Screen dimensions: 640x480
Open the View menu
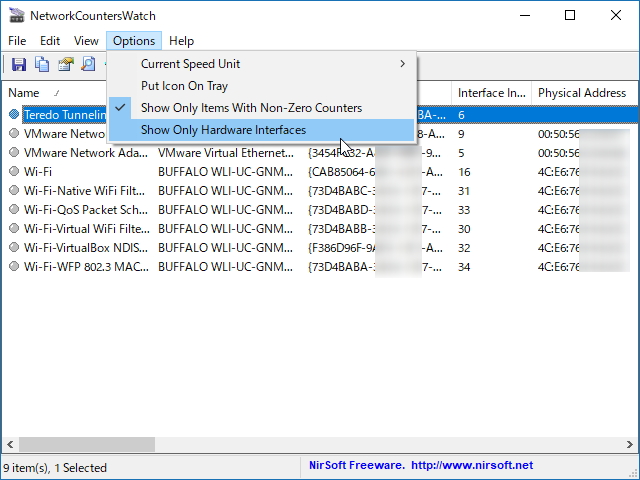pyautogui.click(x=86, y=41)
